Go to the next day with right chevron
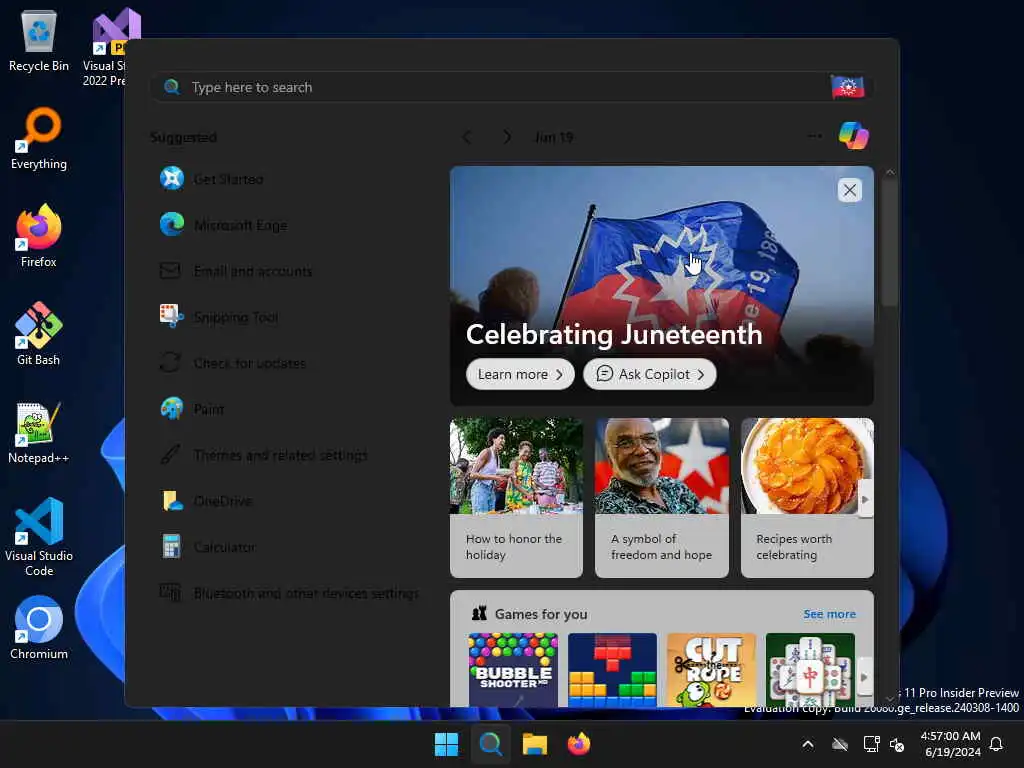Viewport: 1024px width, 768px height. (507, 137)
